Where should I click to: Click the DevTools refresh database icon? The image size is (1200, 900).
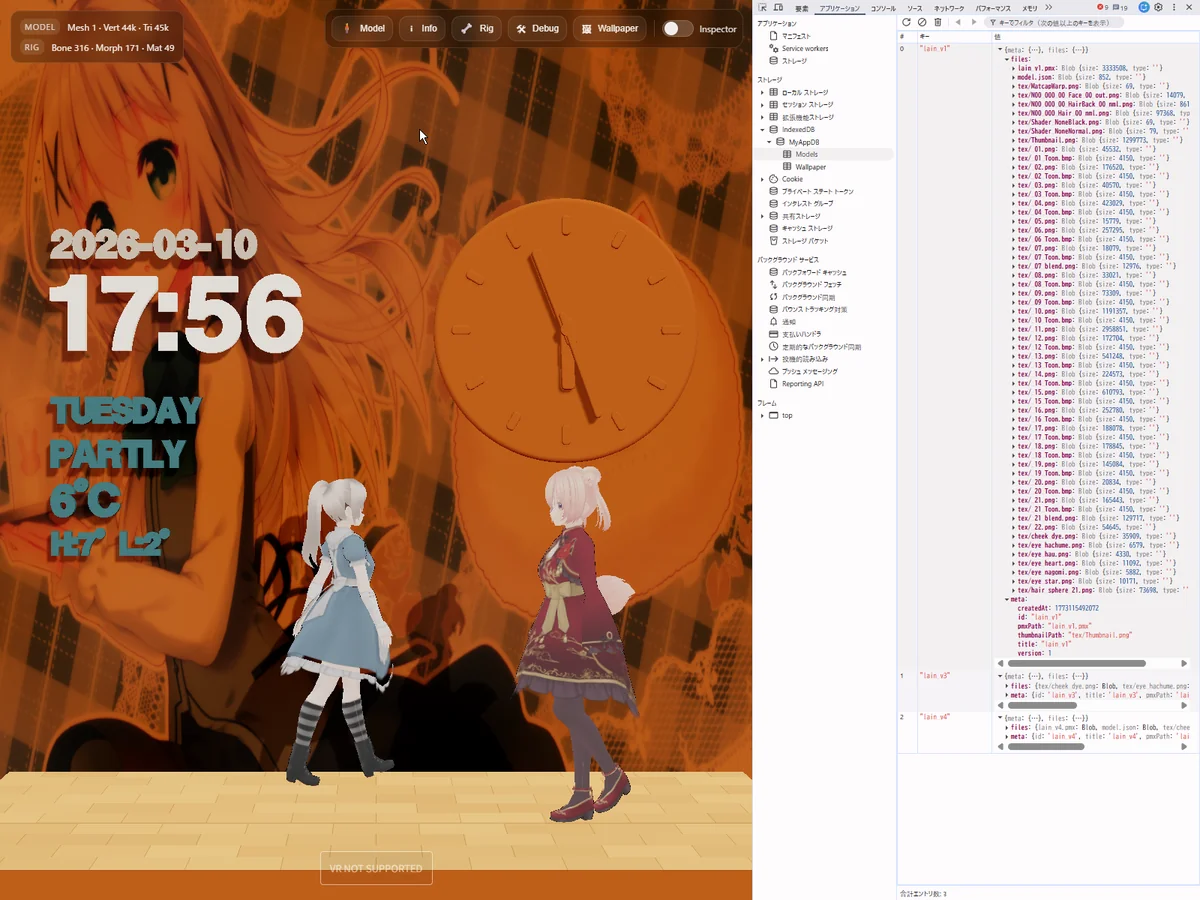coord(907,22)
